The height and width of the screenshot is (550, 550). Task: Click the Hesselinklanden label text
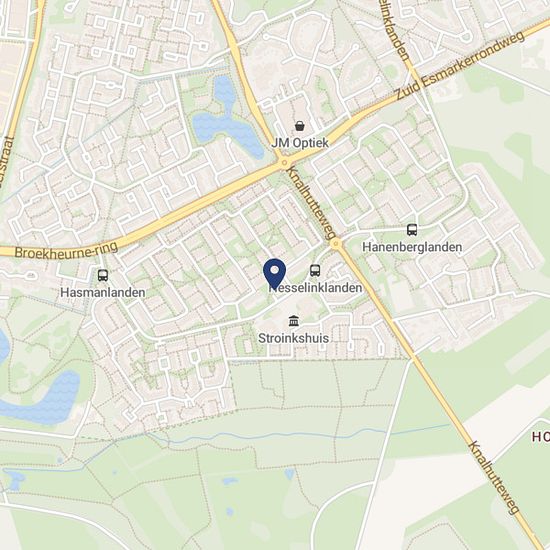click(x=316, y=288)
